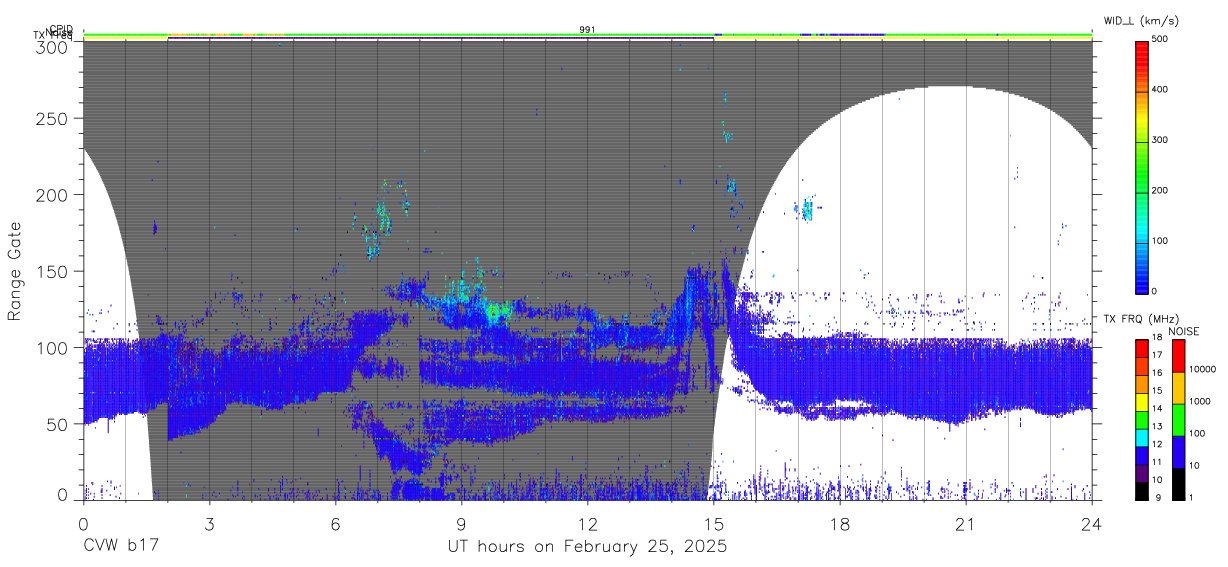Screen dimensions: 1228x567
Task: Click the '17' TX FRQ scale label
Action: pos(1159,355)
